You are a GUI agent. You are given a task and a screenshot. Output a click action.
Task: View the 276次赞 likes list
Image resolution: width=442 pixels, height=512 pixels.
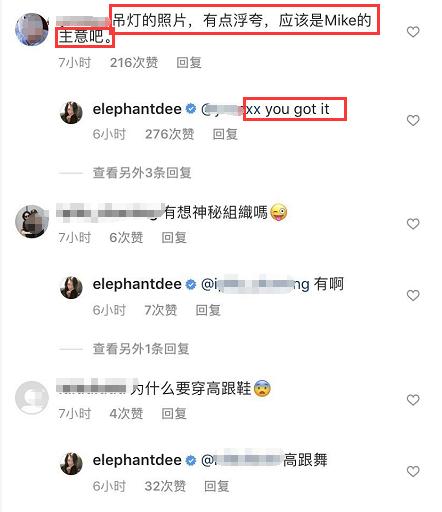click(x=169, y=134)
